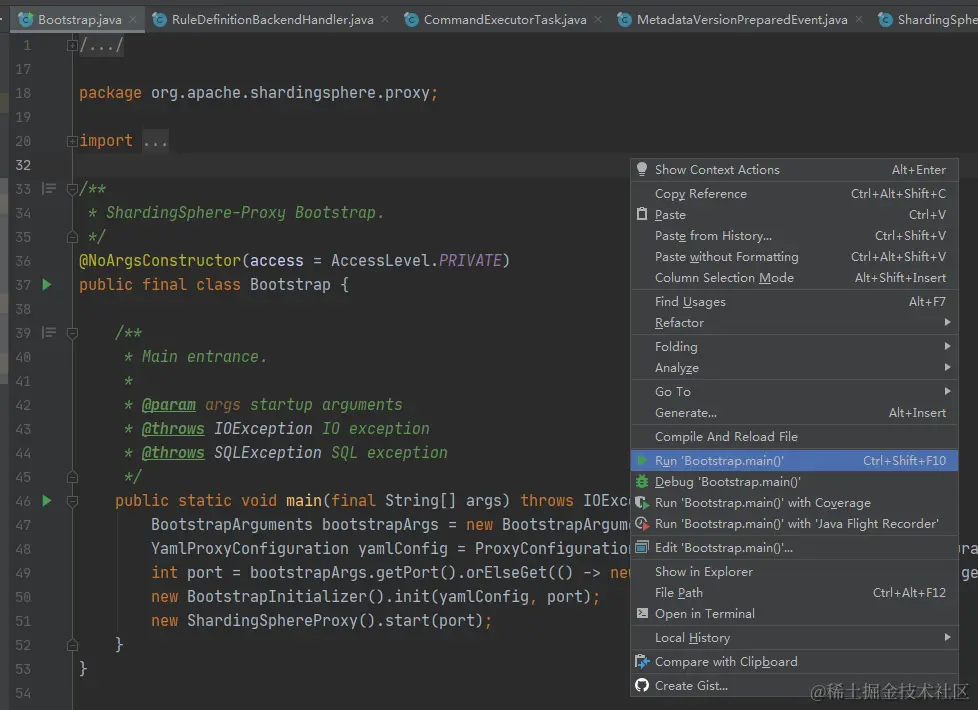The width and height of the screenshot is (978, 710).
Task: Click the clipboard icon next to Paste
Action: point(642,214)
